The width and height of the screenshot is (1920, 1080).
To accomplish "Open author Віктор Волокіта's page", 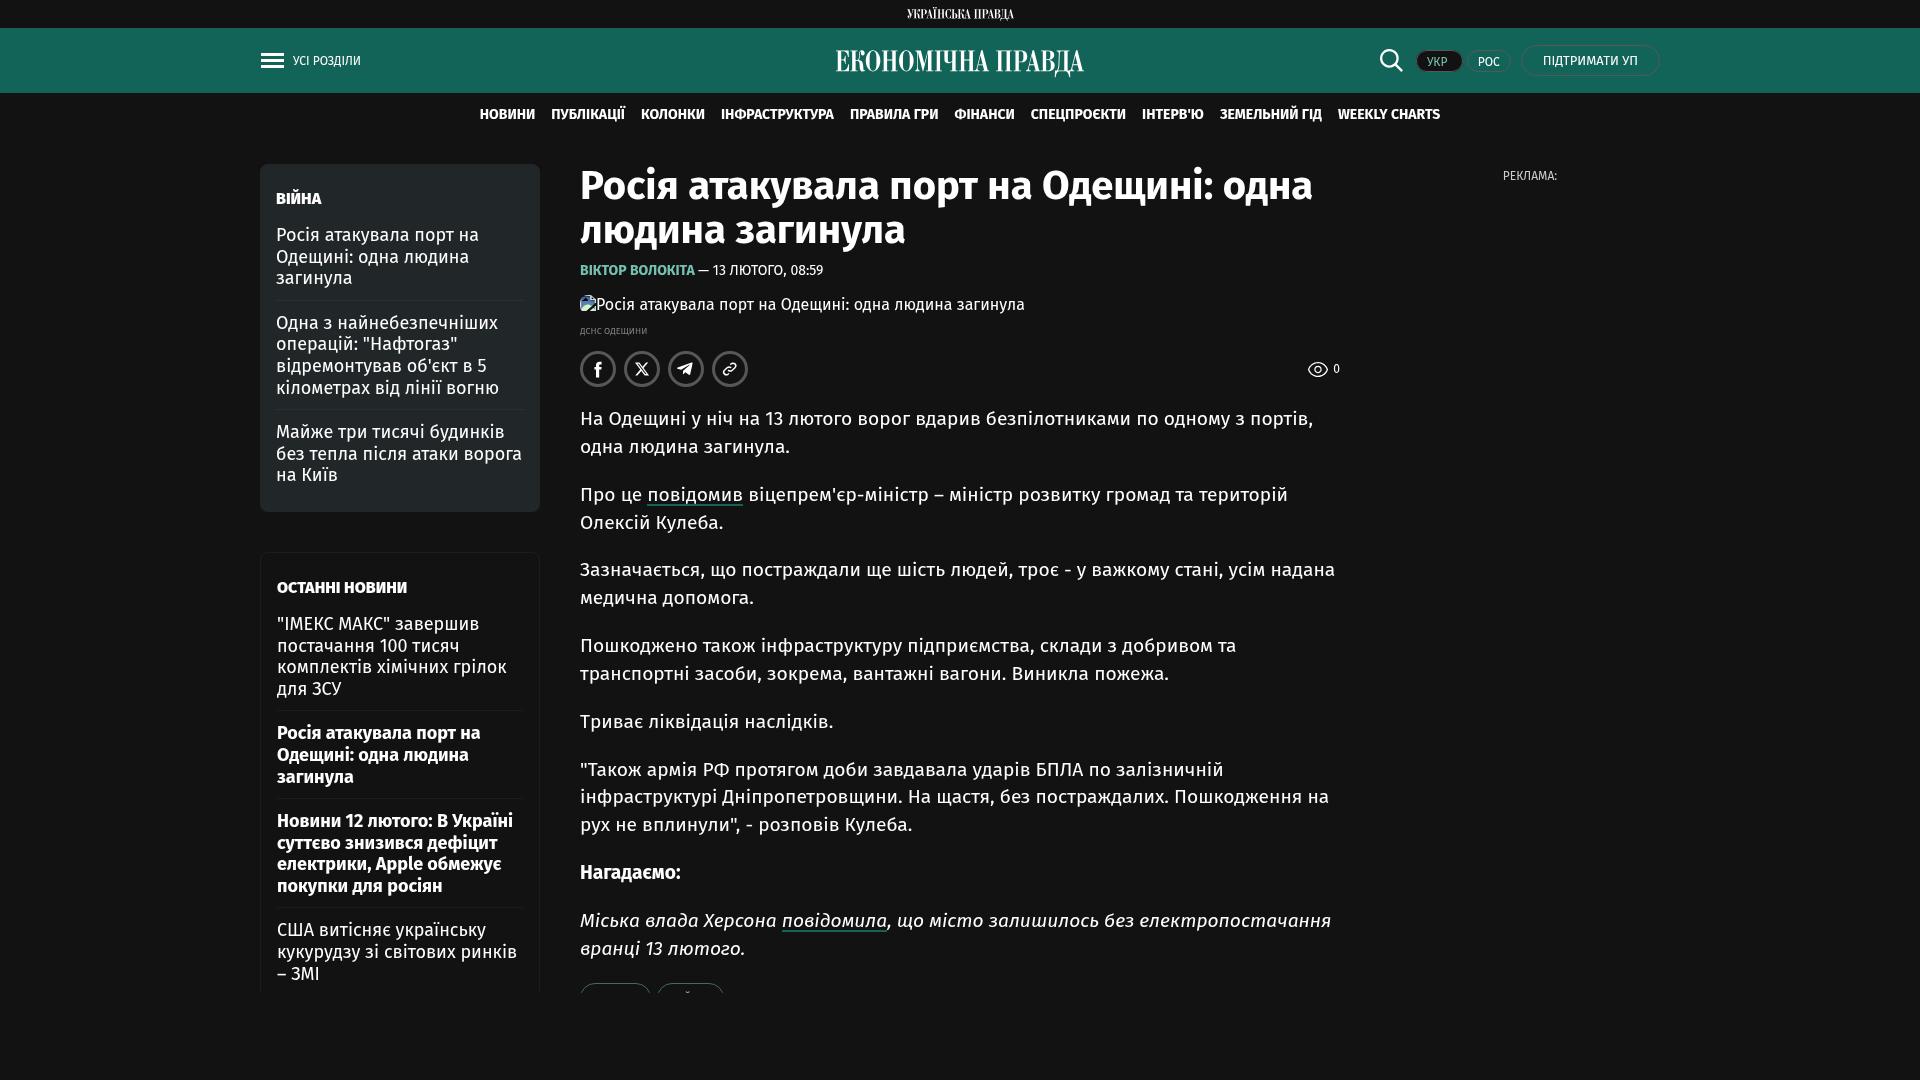I will click(x=637, y=271).
